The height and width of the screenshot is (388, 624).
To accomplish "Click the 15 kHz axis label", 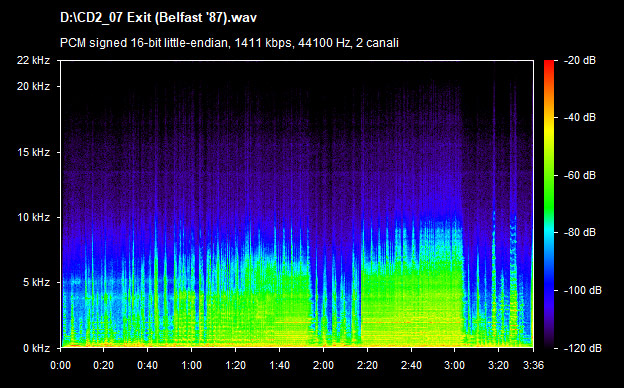I will 33,152.
